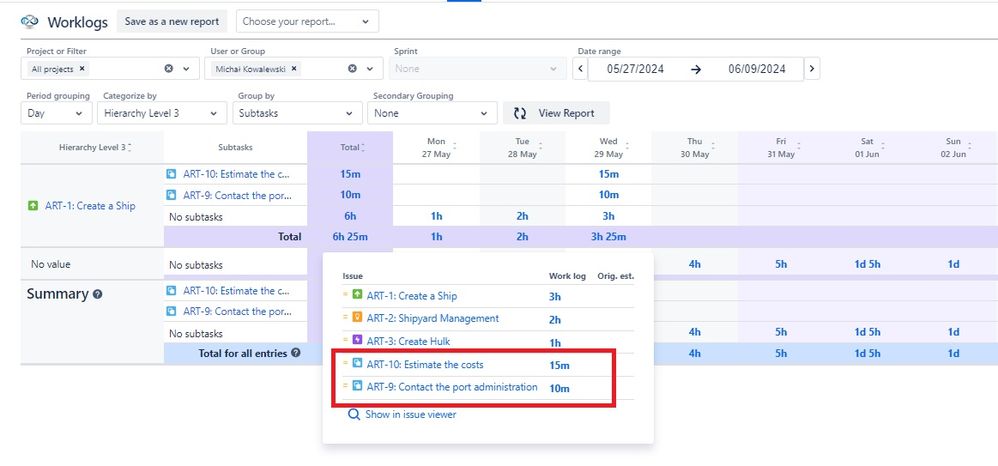The image size is (998, 466).
Task: Click the 3h work log for ART-1
Action: point(555,297)
